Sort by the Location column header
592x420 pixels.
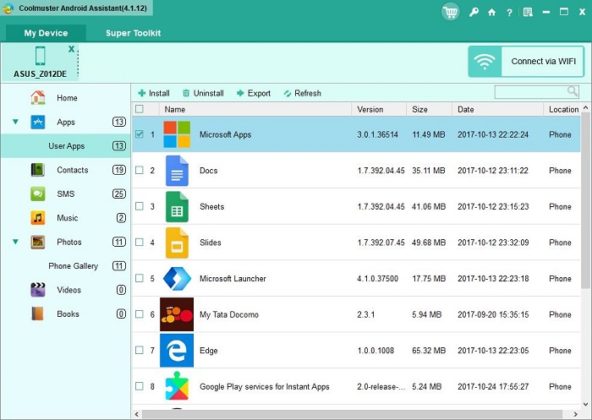(562, 110)
